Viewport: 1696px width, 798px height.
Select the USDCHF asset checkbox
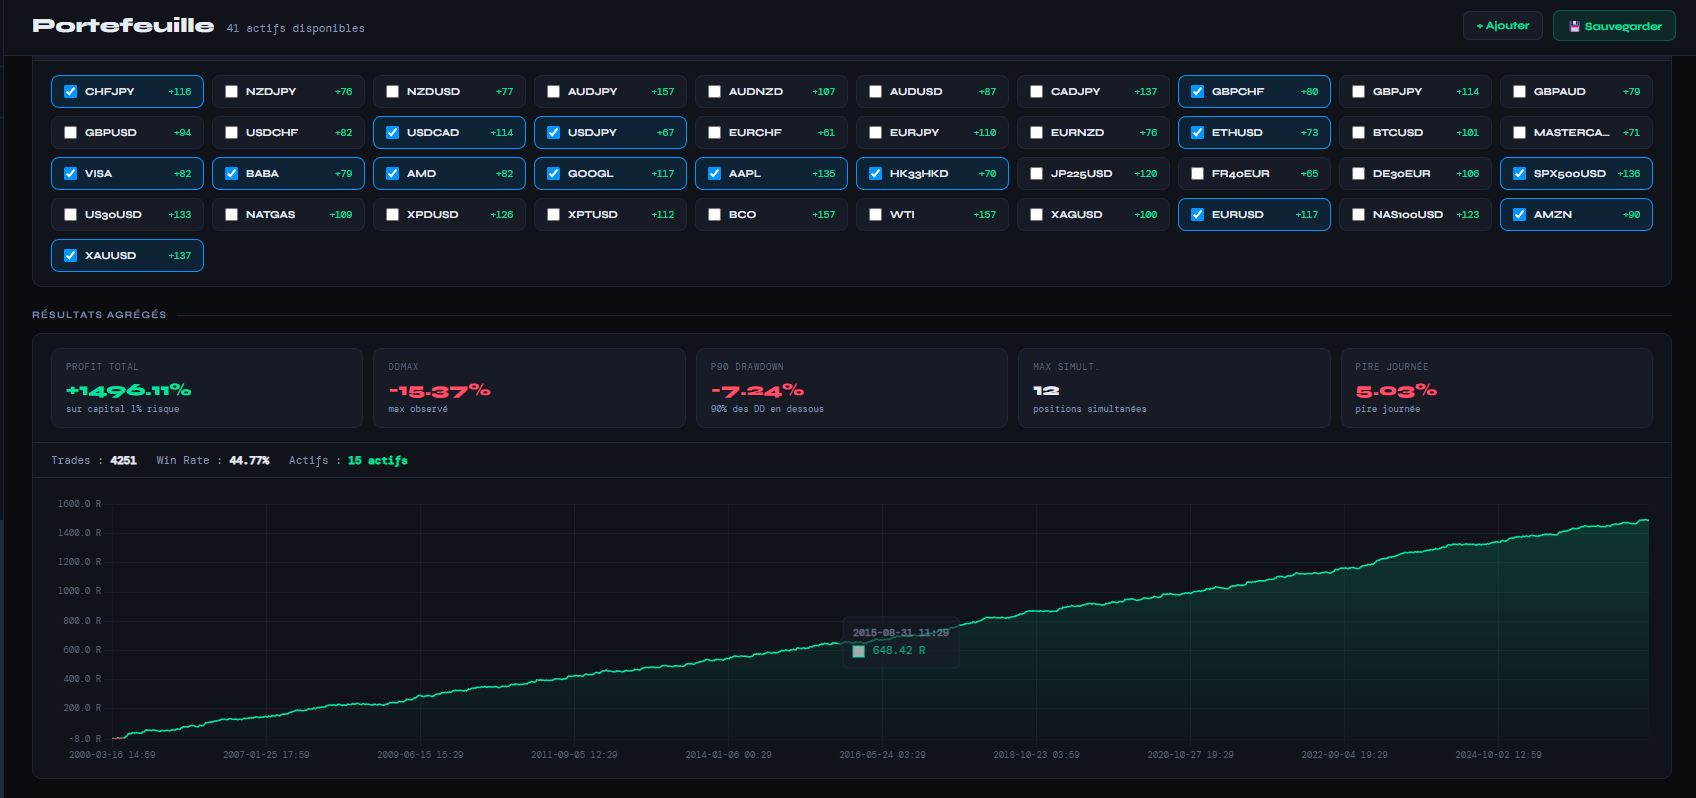232,132
